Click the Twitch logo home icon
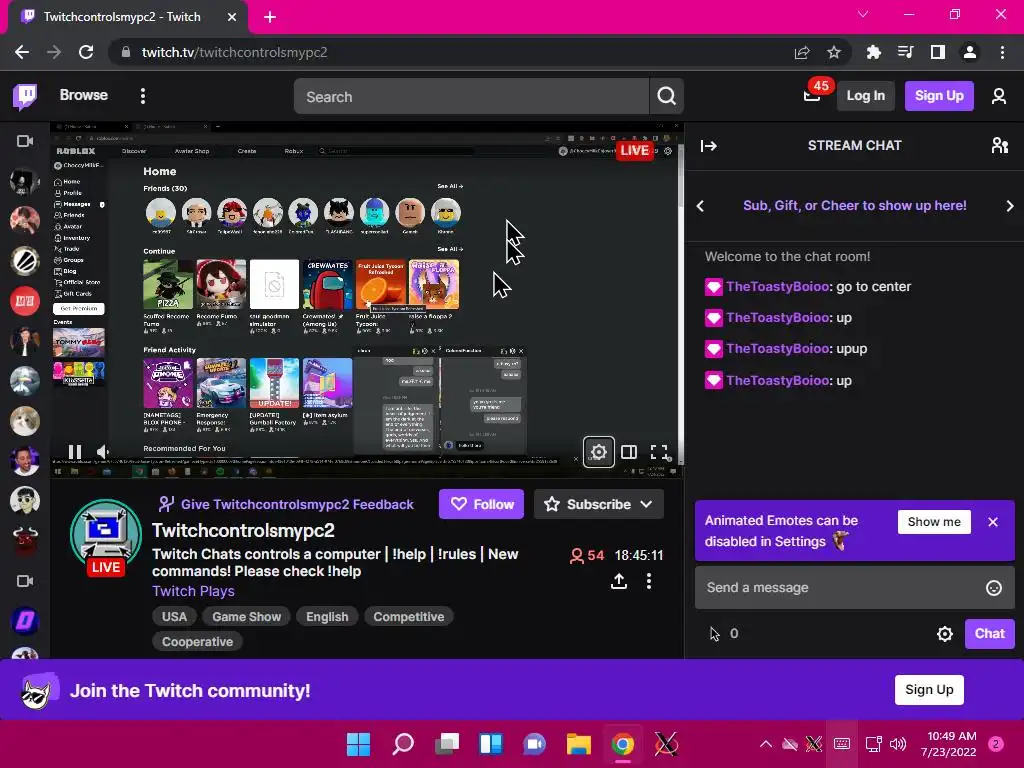The height and width of the screenshot is (768, 1024). point(25,96)
